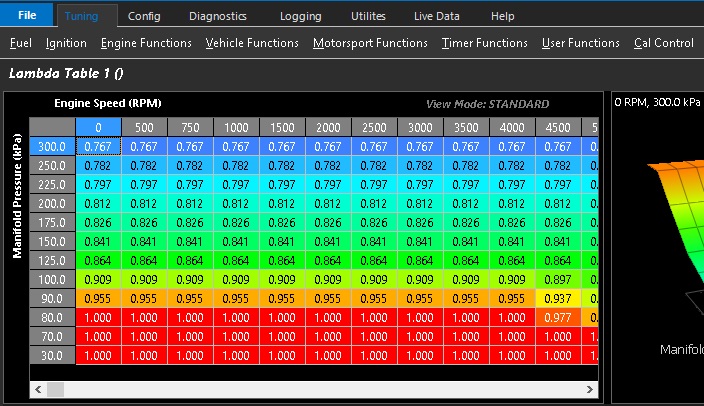Select the 2500 RPM column header
This screenshot has height=406, width=704.
click(x=374, y=128)
